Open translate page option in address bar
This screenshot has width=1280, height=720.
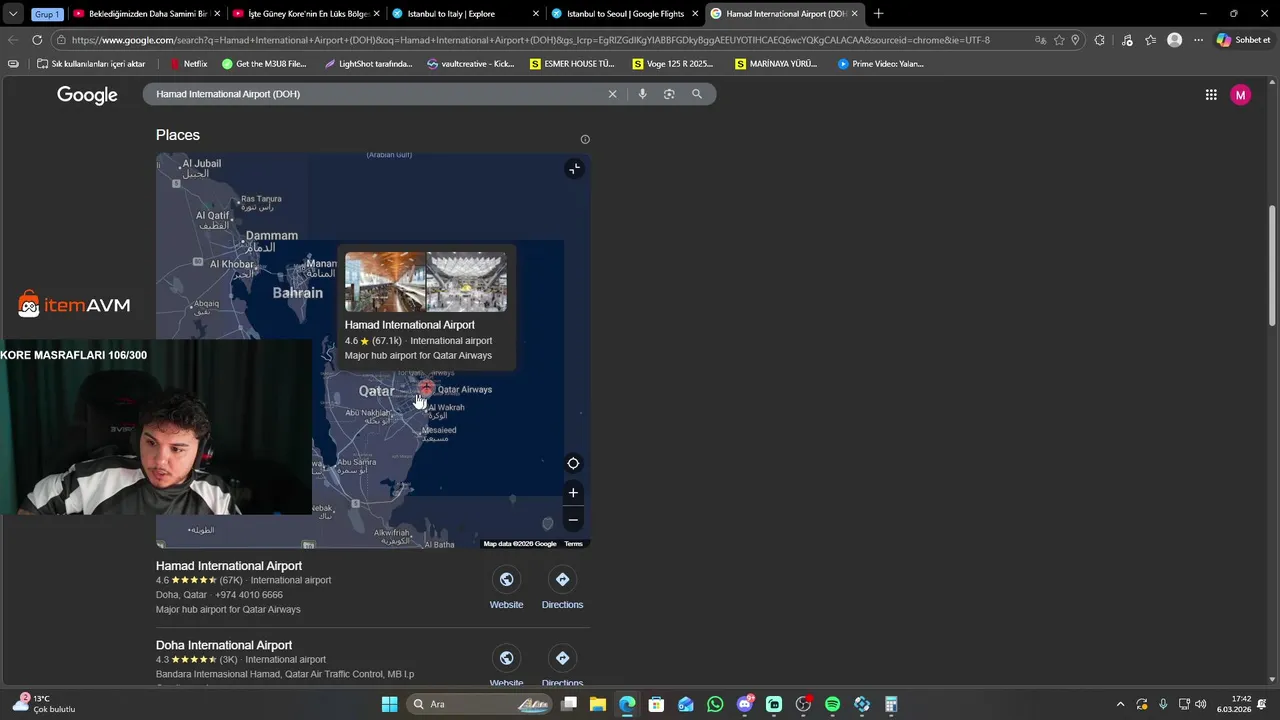click(1041, 40)
